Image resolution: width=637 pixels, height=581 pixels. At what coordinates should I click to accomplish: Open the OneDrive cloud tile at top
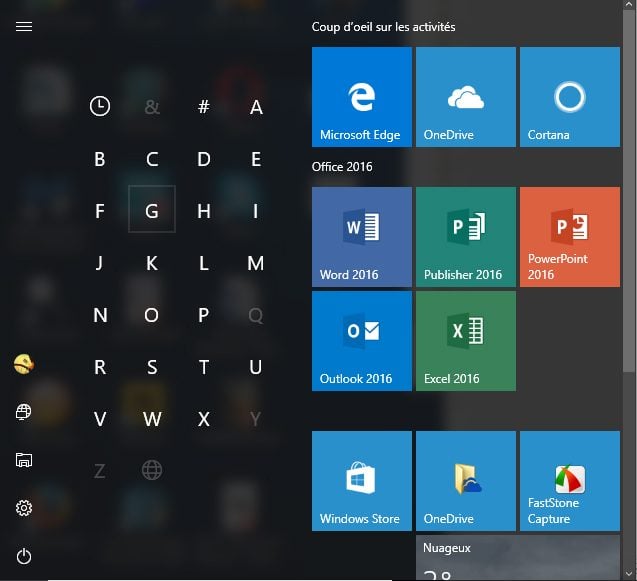point(466,97)
